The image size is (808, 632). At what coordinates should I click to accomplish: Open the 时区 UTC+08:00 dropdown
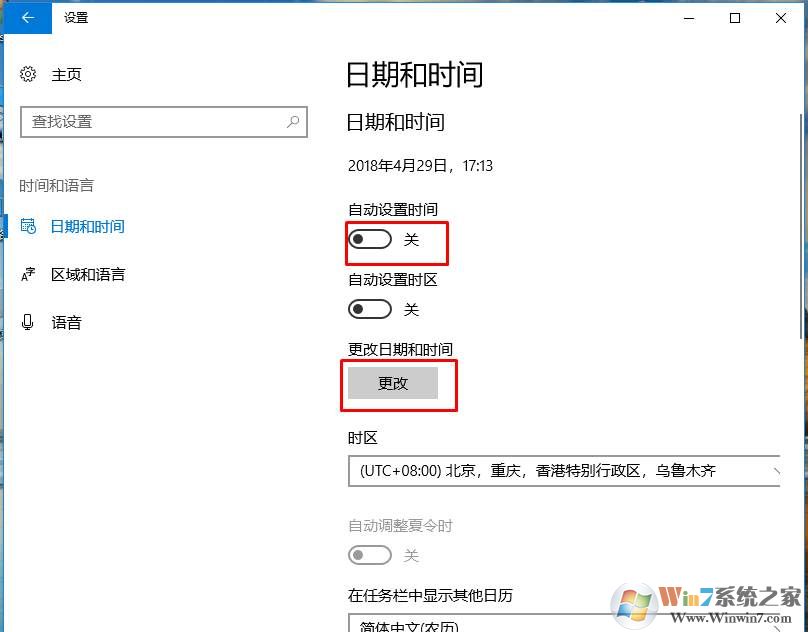point(564,471)
